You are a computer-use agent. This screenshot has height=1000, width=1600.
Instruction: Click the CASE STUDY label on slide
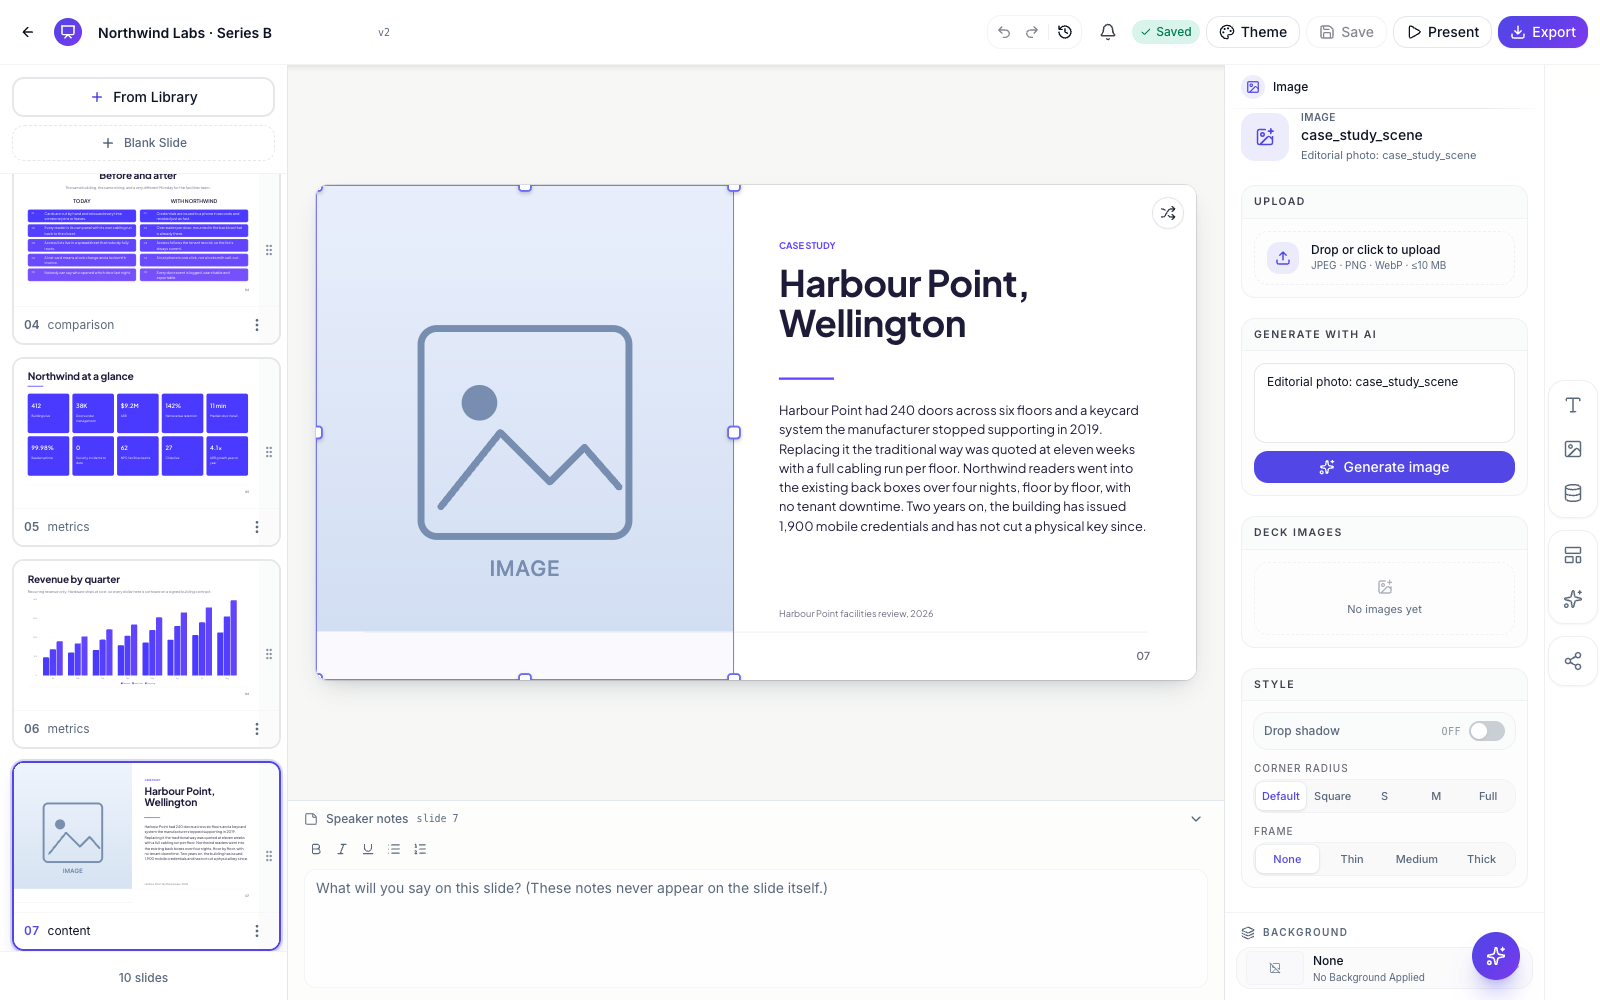[x=807, y=246]
